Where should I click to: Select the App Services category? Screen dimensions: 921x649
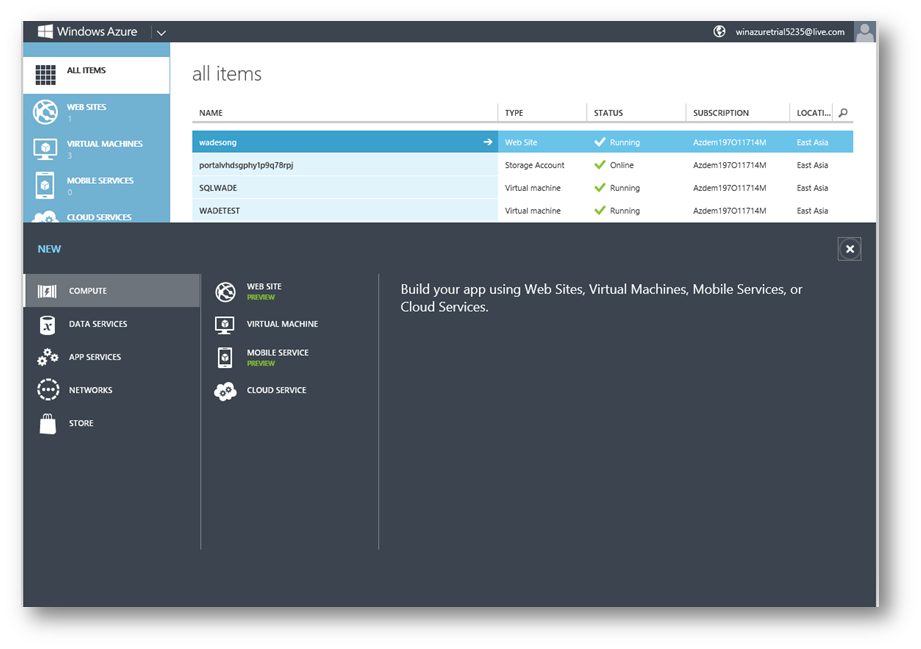pos(112,357)
